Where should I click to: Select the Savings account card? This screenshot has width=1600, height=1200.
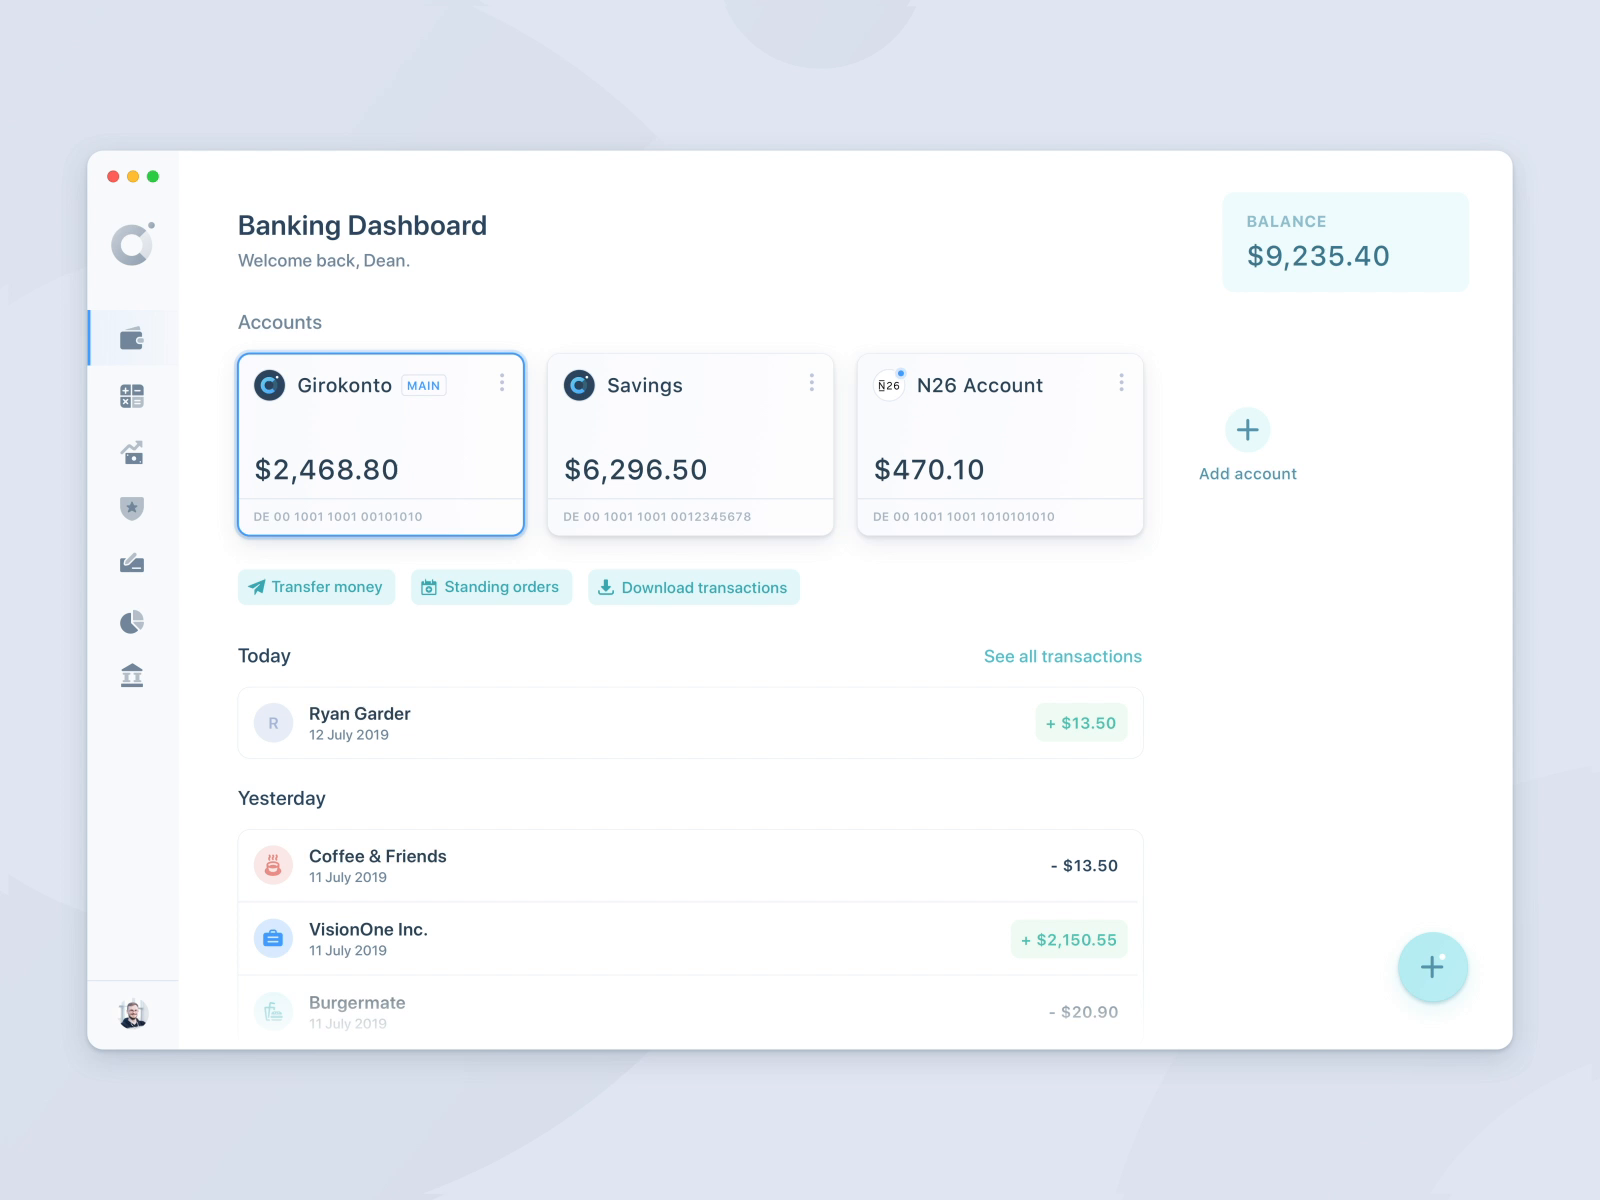[x=690, y=445]
